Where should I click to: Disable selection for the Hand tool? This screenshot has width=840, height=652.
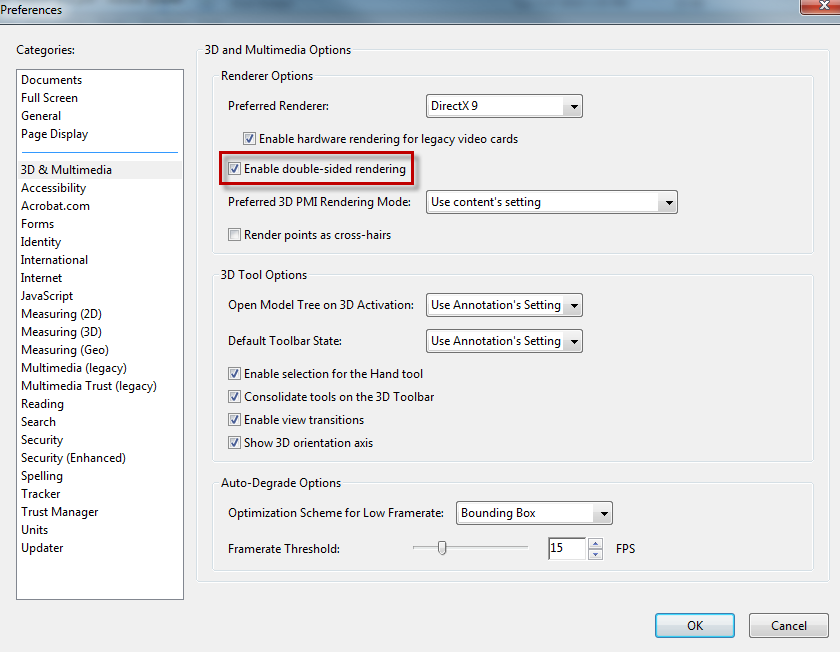(x=234, y=373)
